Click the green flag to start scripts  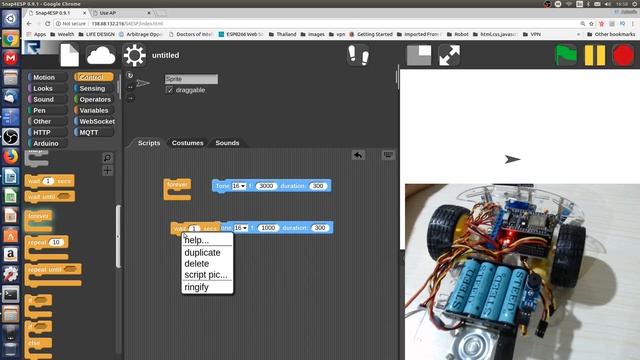tap(566, 55)
